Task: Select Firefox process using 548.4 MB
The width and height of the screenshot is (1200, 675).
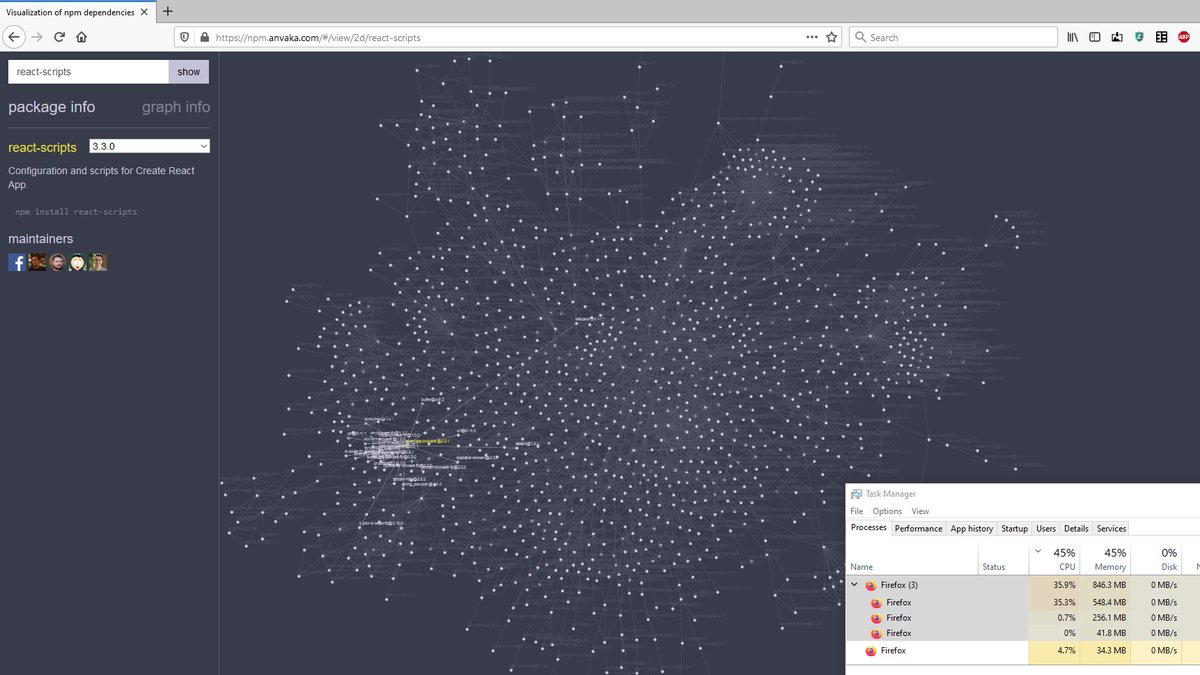Action: tap(1023, 602)
